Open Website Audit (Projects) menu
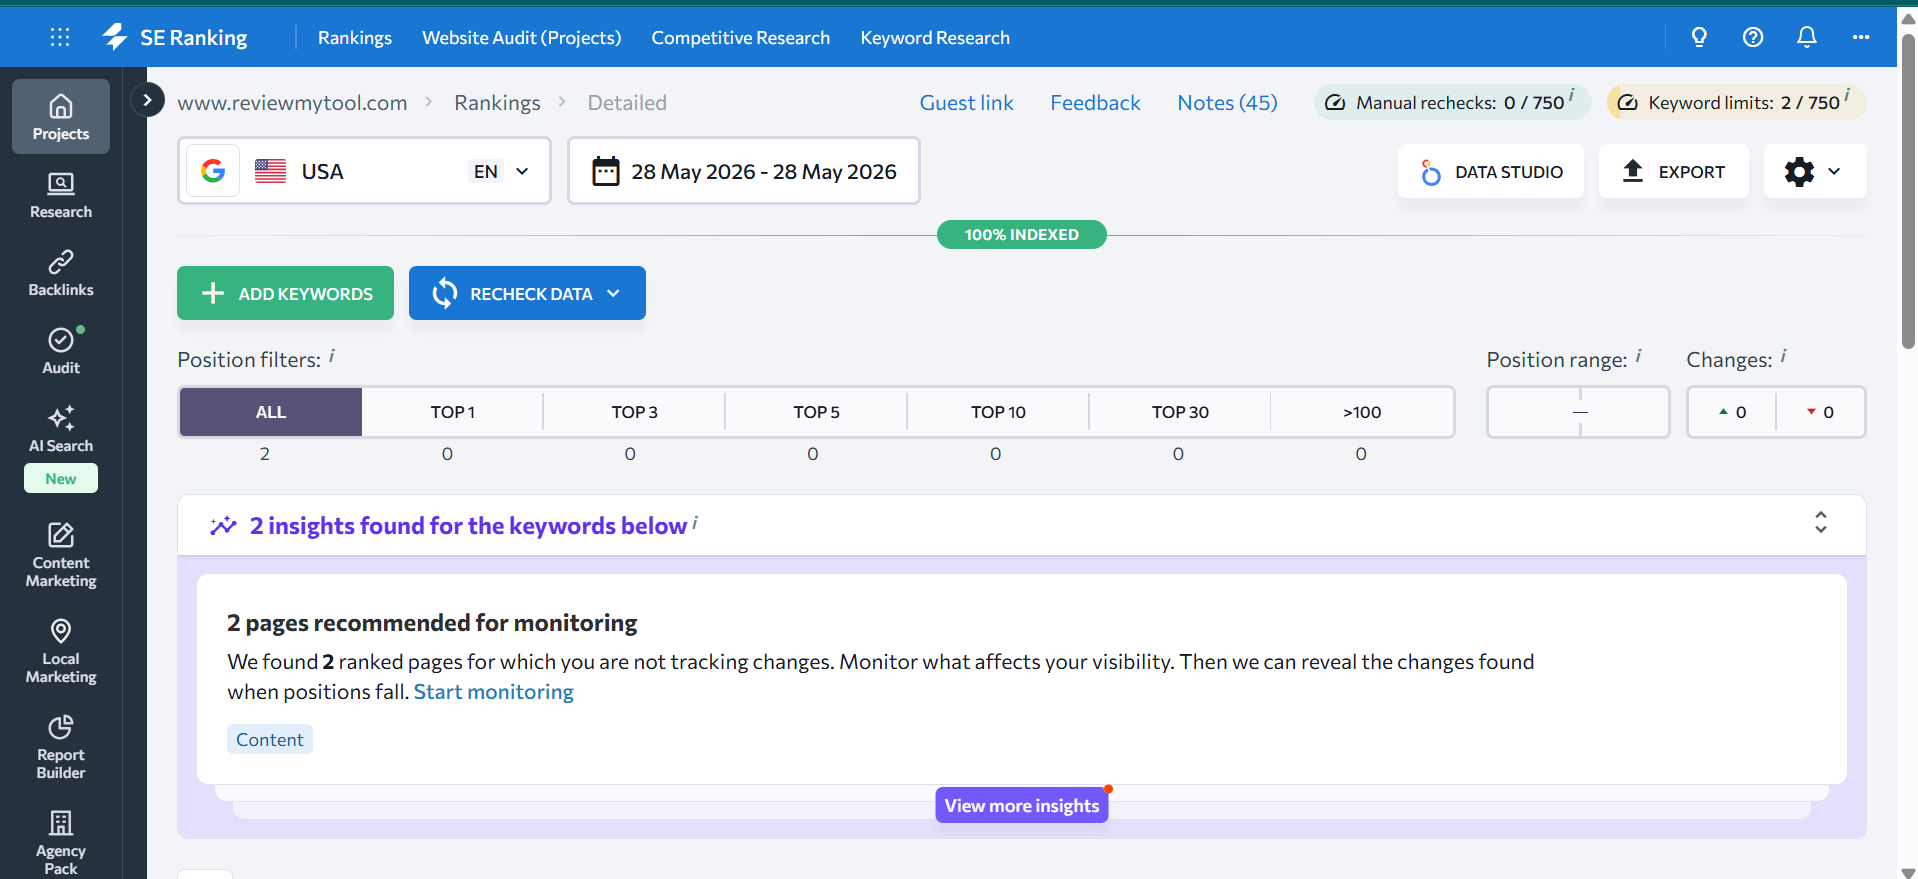1918x879 pixels. (522, 37)
